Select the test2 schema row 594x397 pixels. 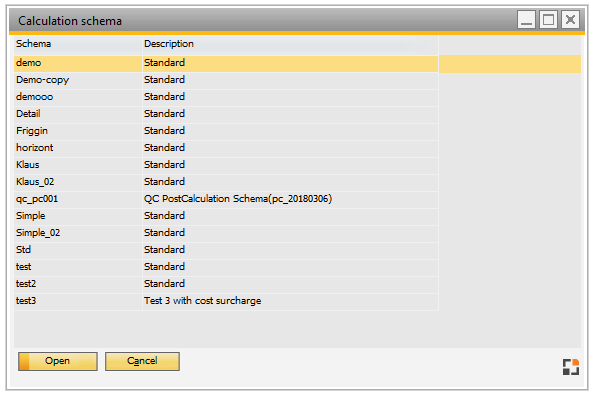(226, 284)
